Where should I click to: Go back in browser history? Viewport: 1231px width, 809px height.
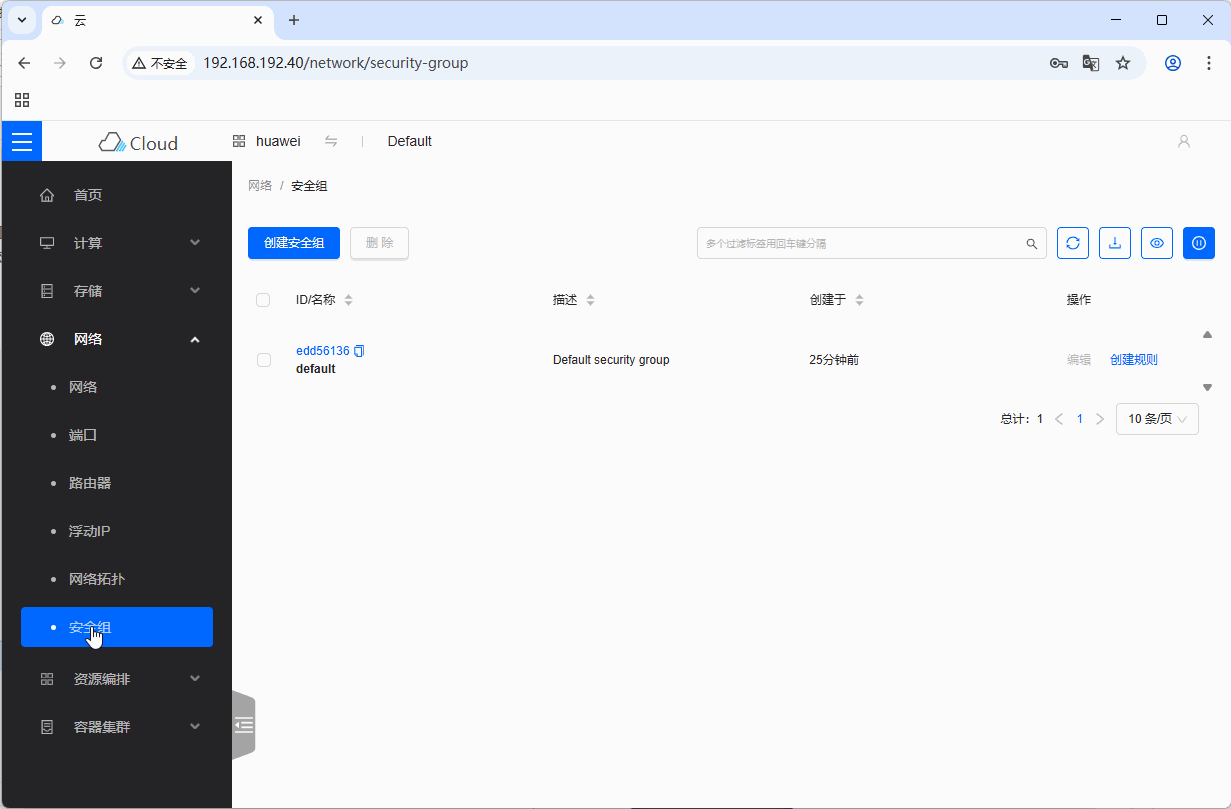(24, 63)
